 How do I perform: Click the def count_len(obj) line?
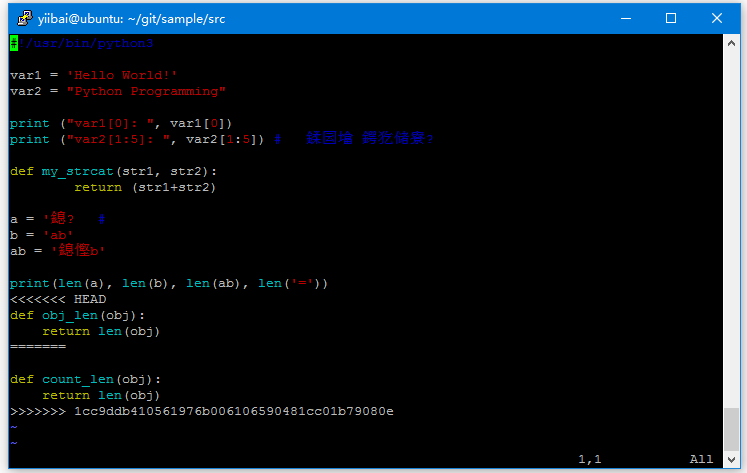pos(85,379)
